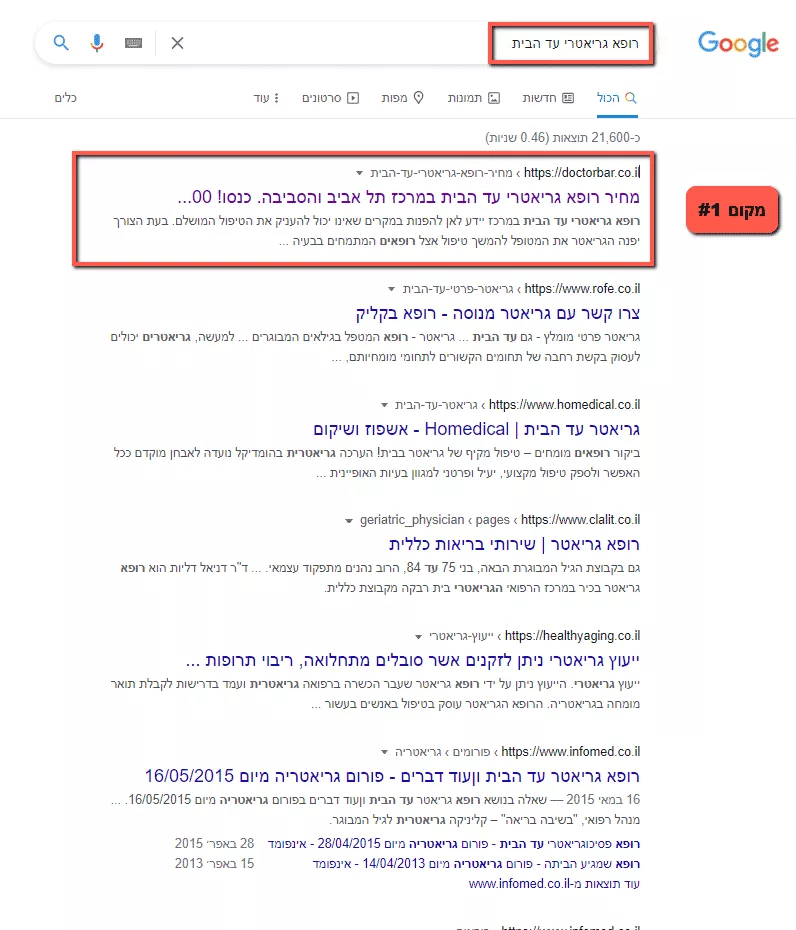Click עוד תוצאות מ-www.infomed.co.il link

[x=554, y=884]
